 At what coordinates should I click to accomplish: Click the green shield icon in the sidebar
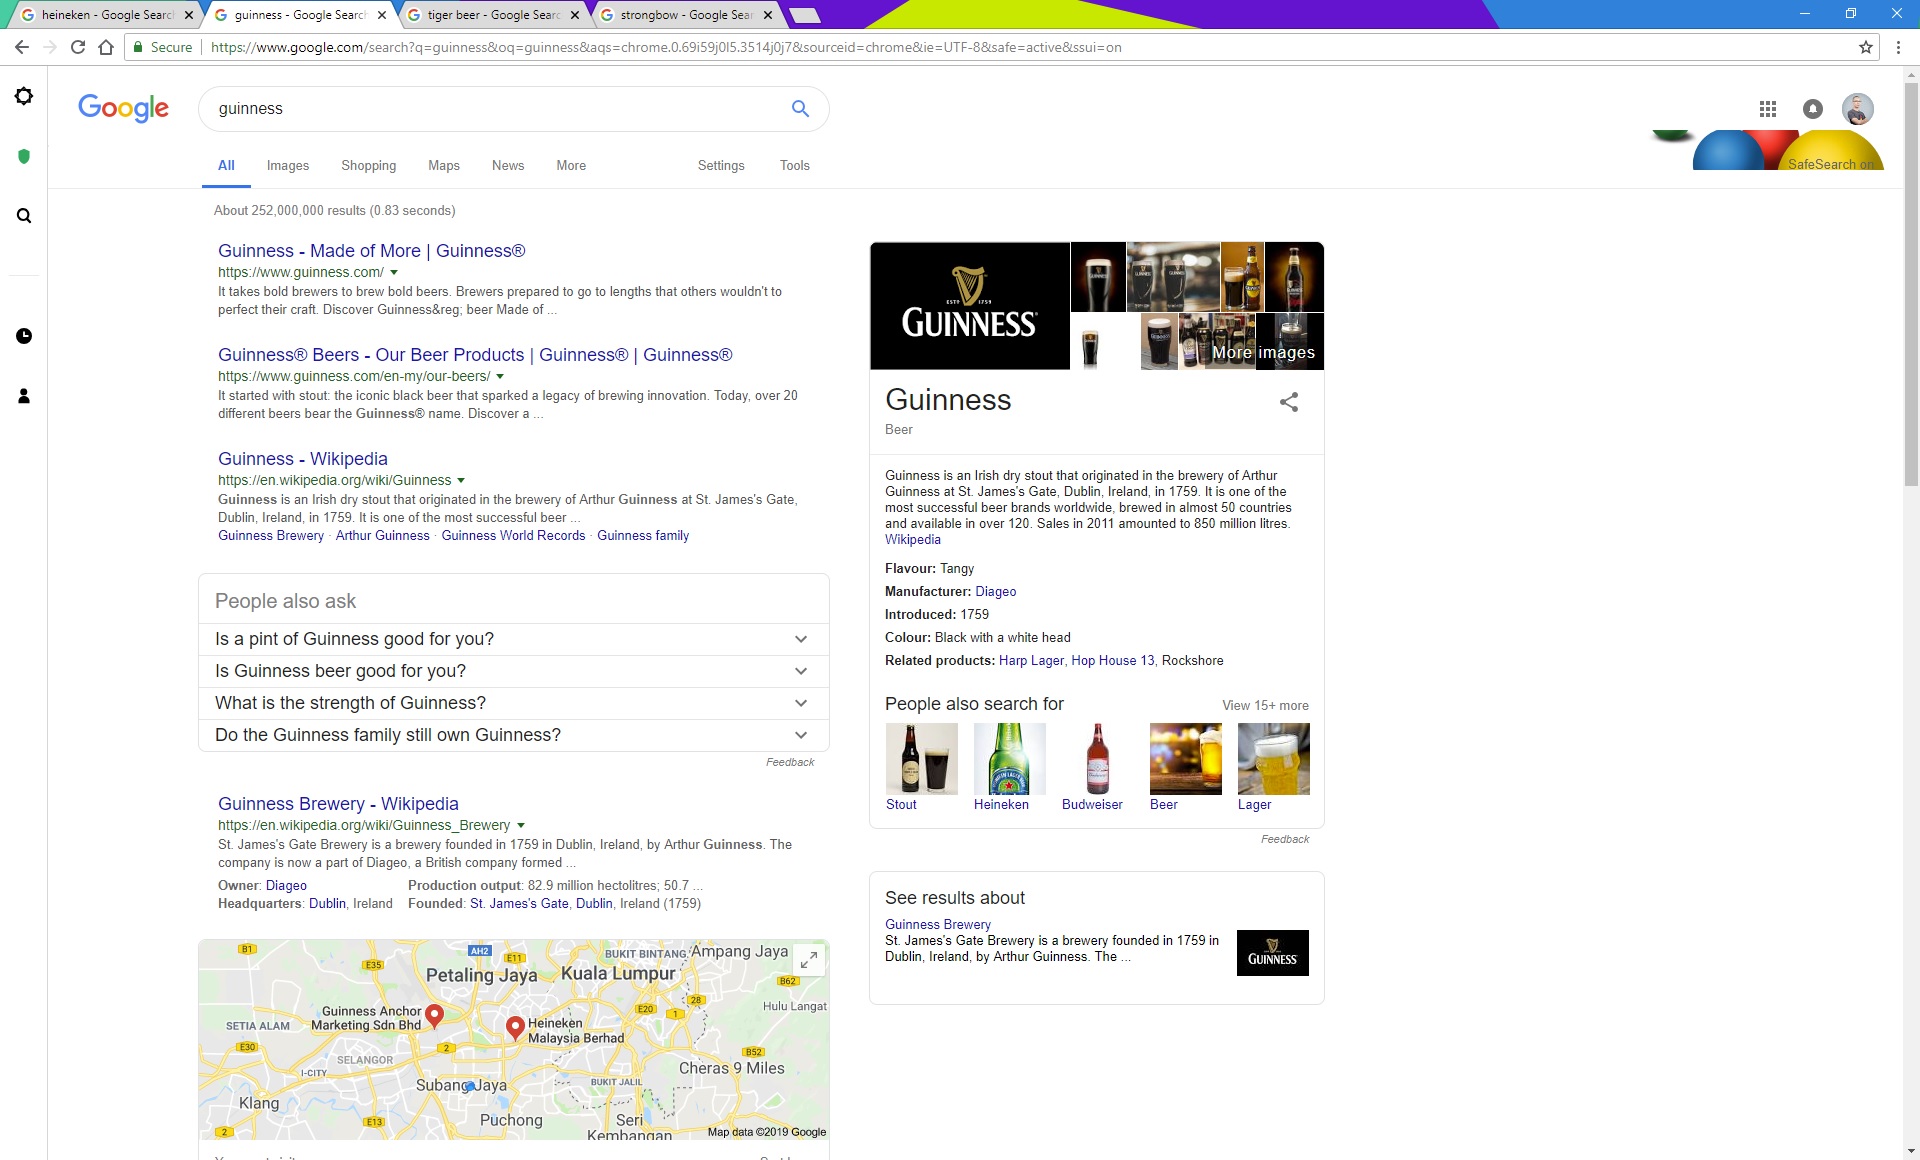[x=24, y=156]
